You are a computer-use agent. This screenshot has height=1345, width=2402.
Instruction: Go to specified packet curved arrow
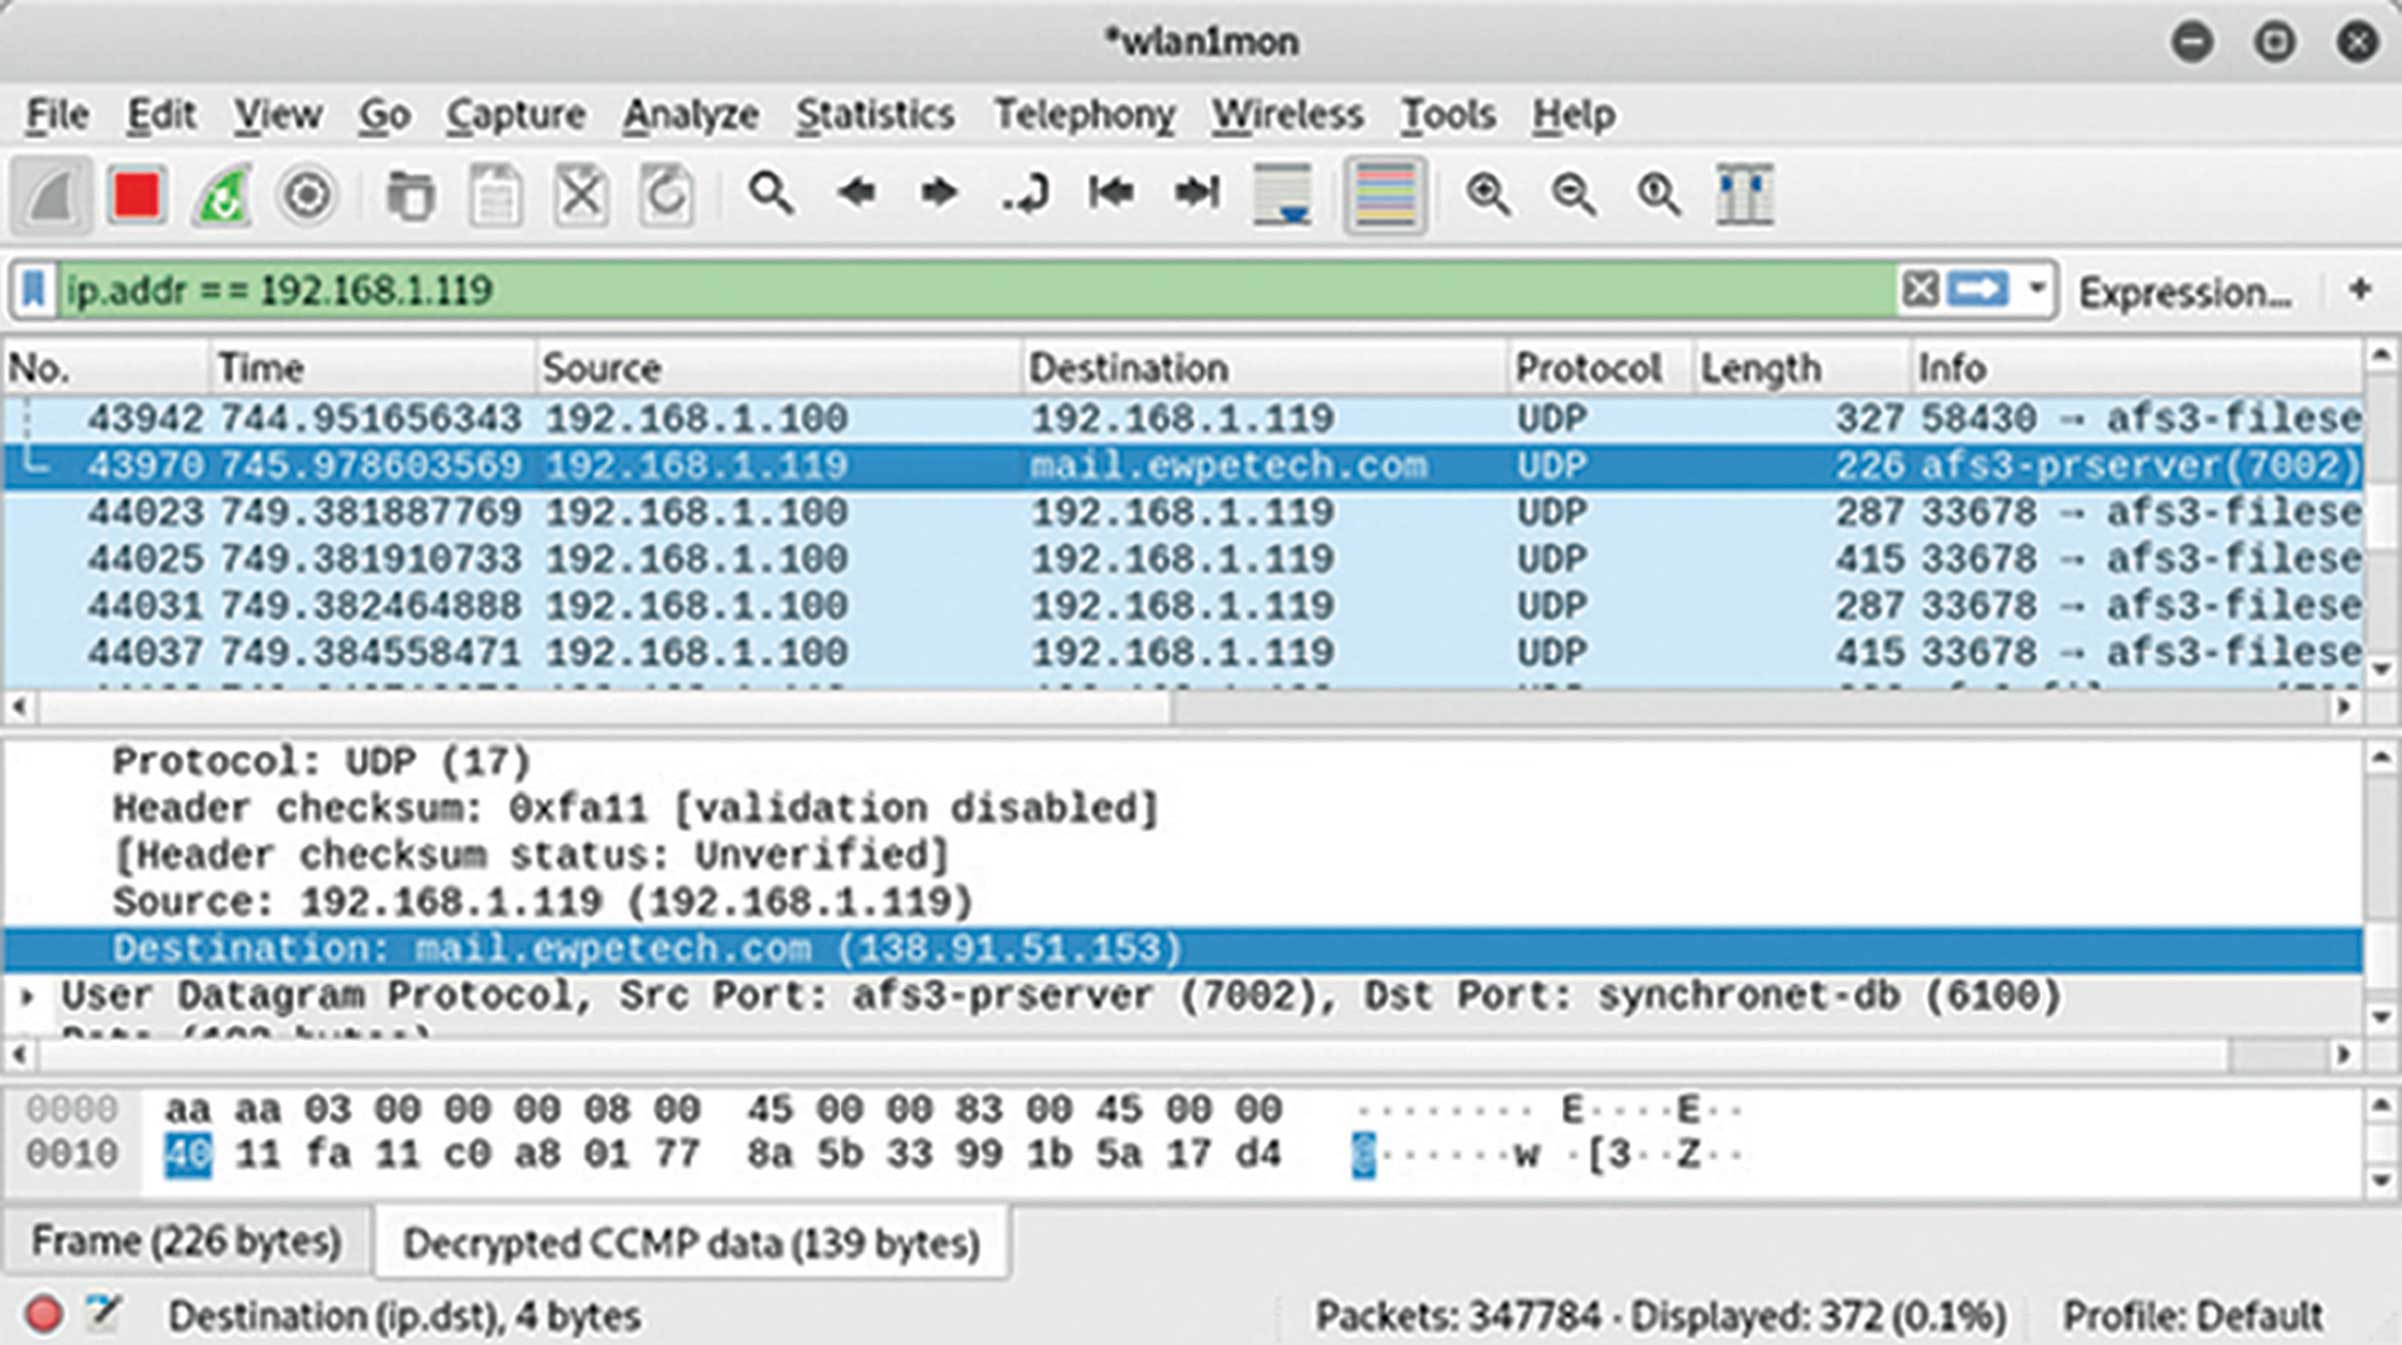tap(1026, 193)
